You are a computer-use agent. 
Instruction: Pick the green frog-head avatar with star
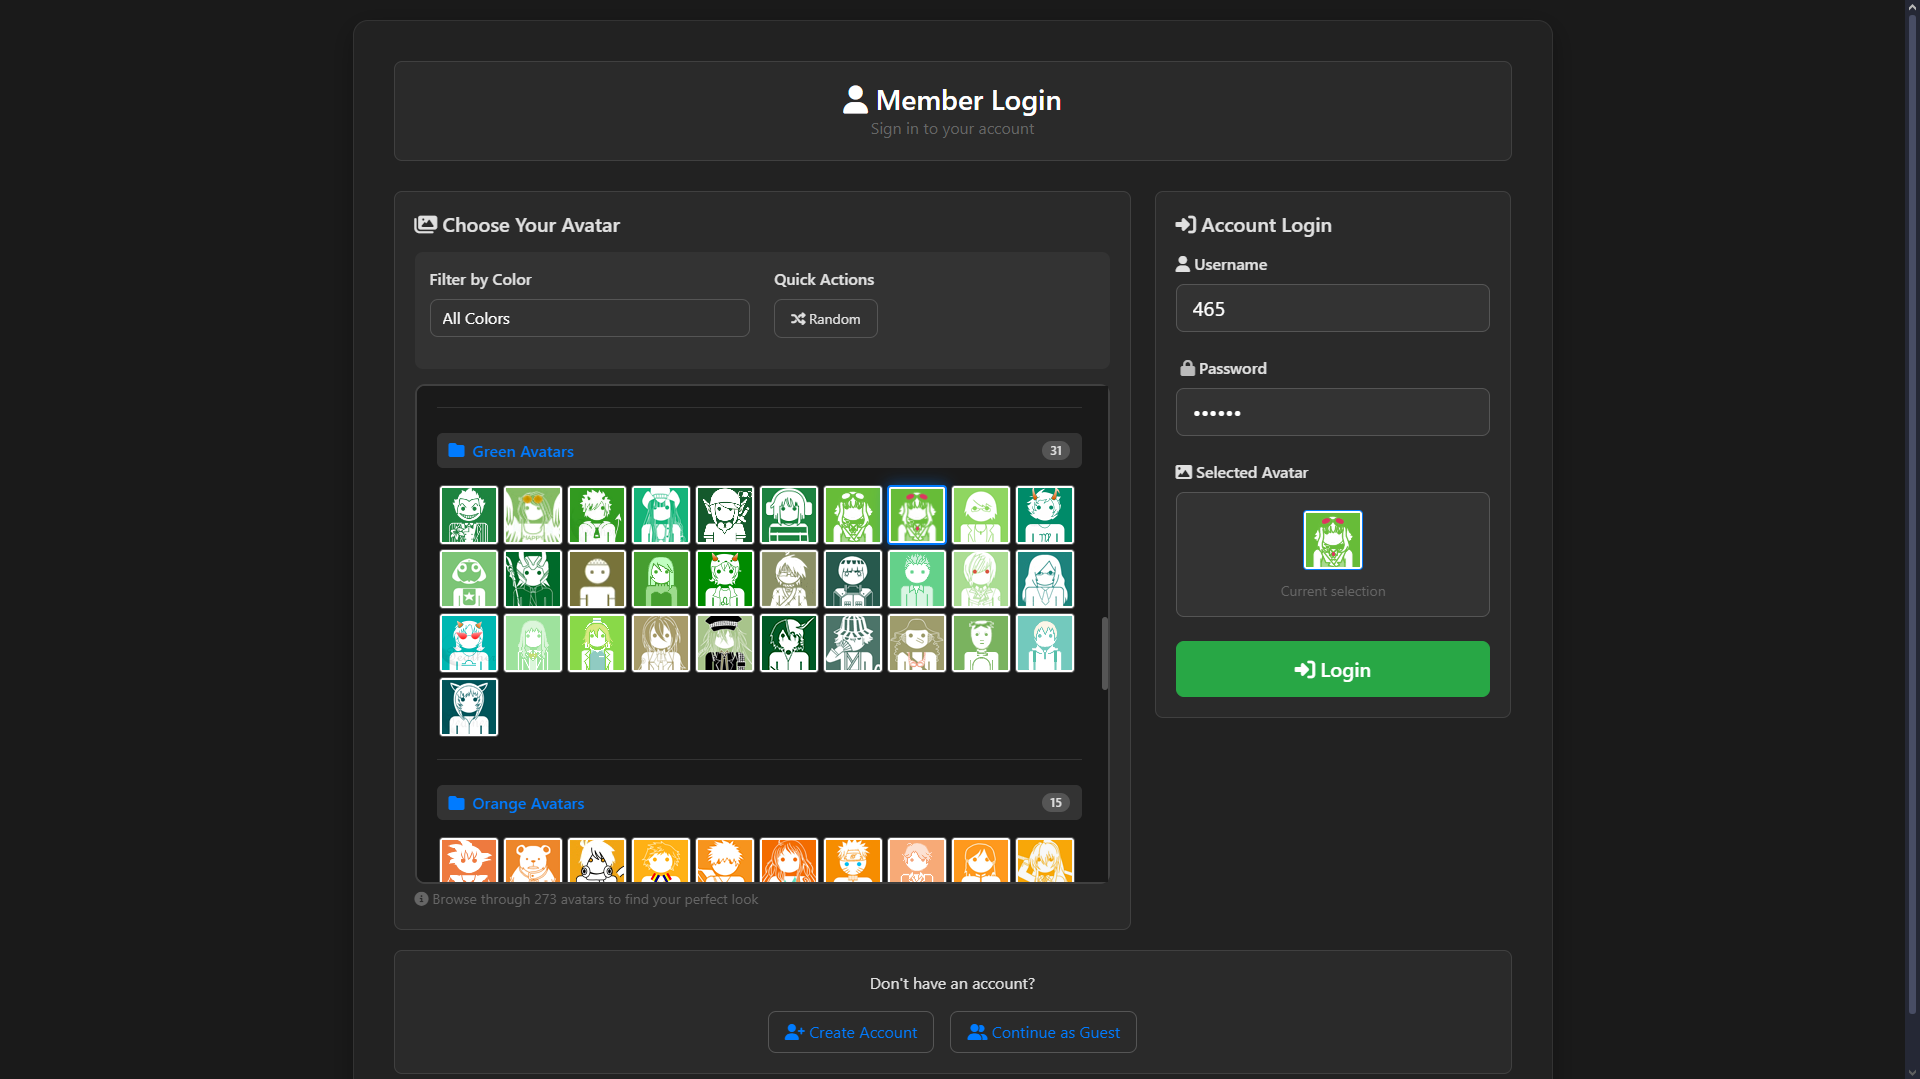469,579
